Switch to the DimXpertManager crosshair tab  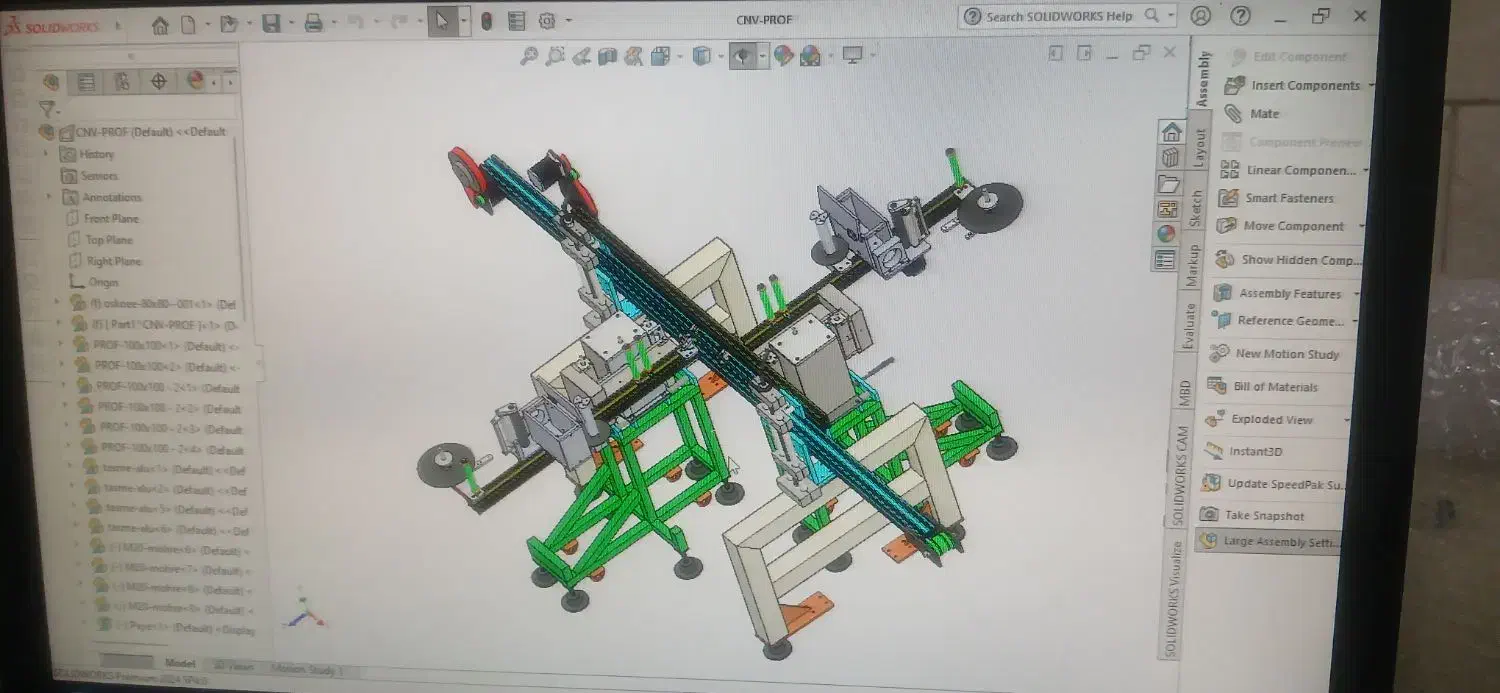[159, 81]
